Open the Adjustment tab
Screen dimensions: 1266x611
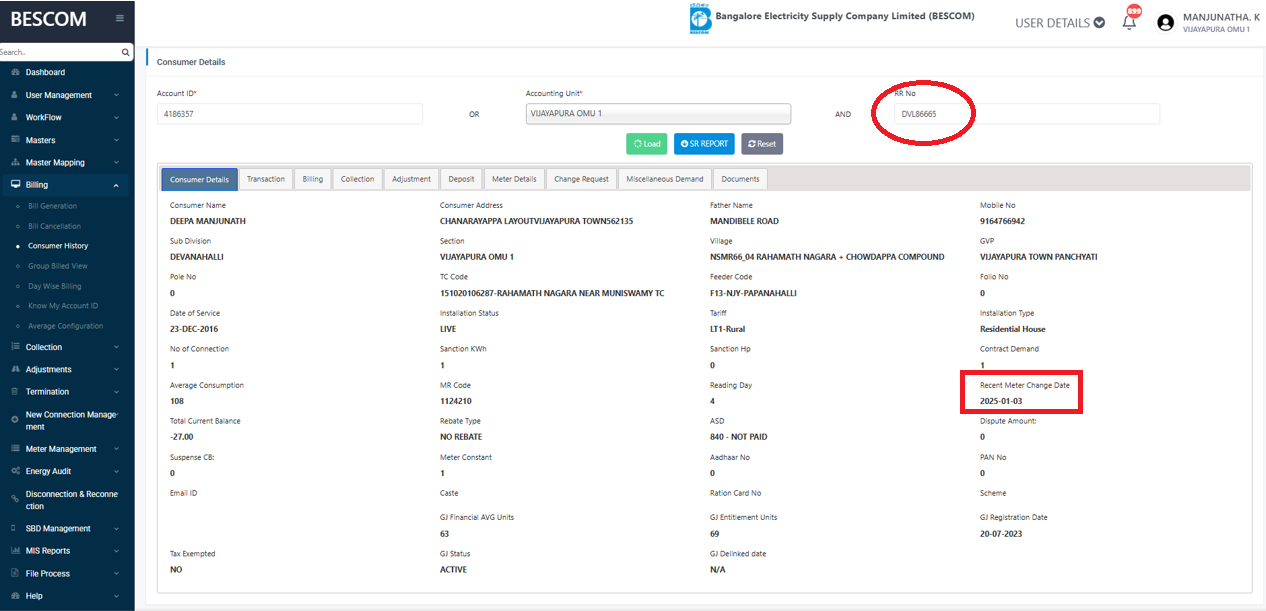411,179
